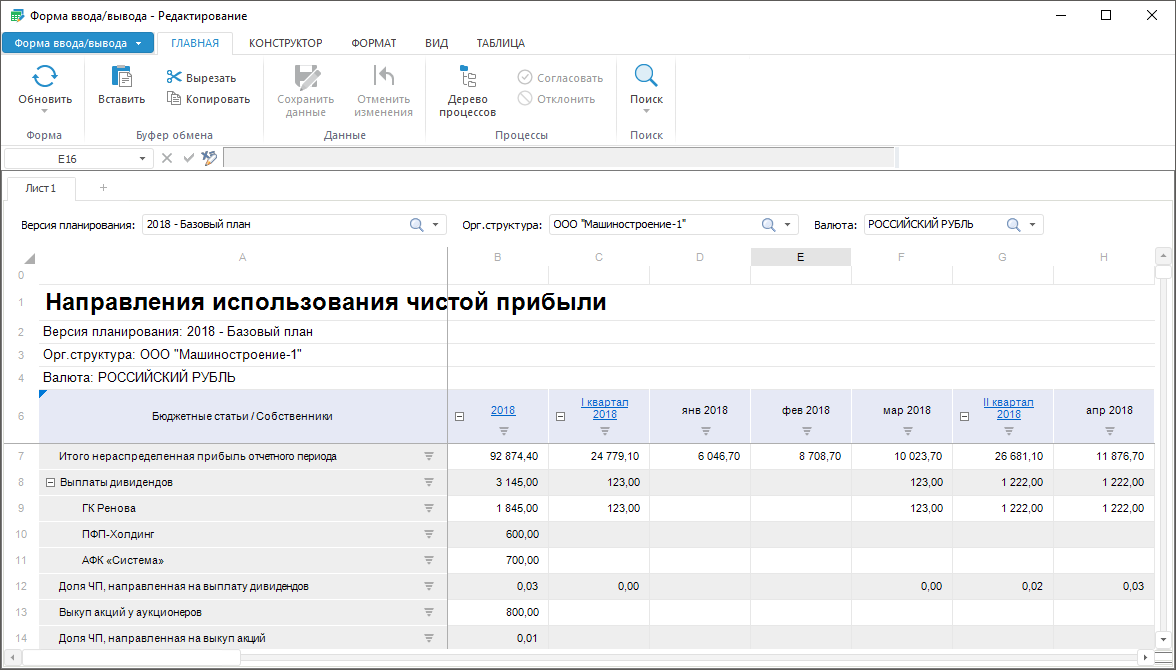
Task: Collapse the 2018 year column group
Action: pyautogui.click(x=459, y=417)
